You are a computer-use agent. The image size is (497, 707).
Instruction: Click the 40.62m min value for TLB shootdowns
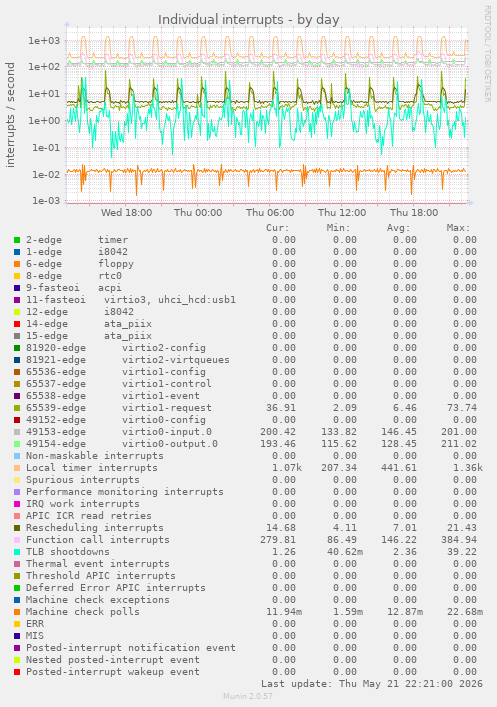point(345,552)
